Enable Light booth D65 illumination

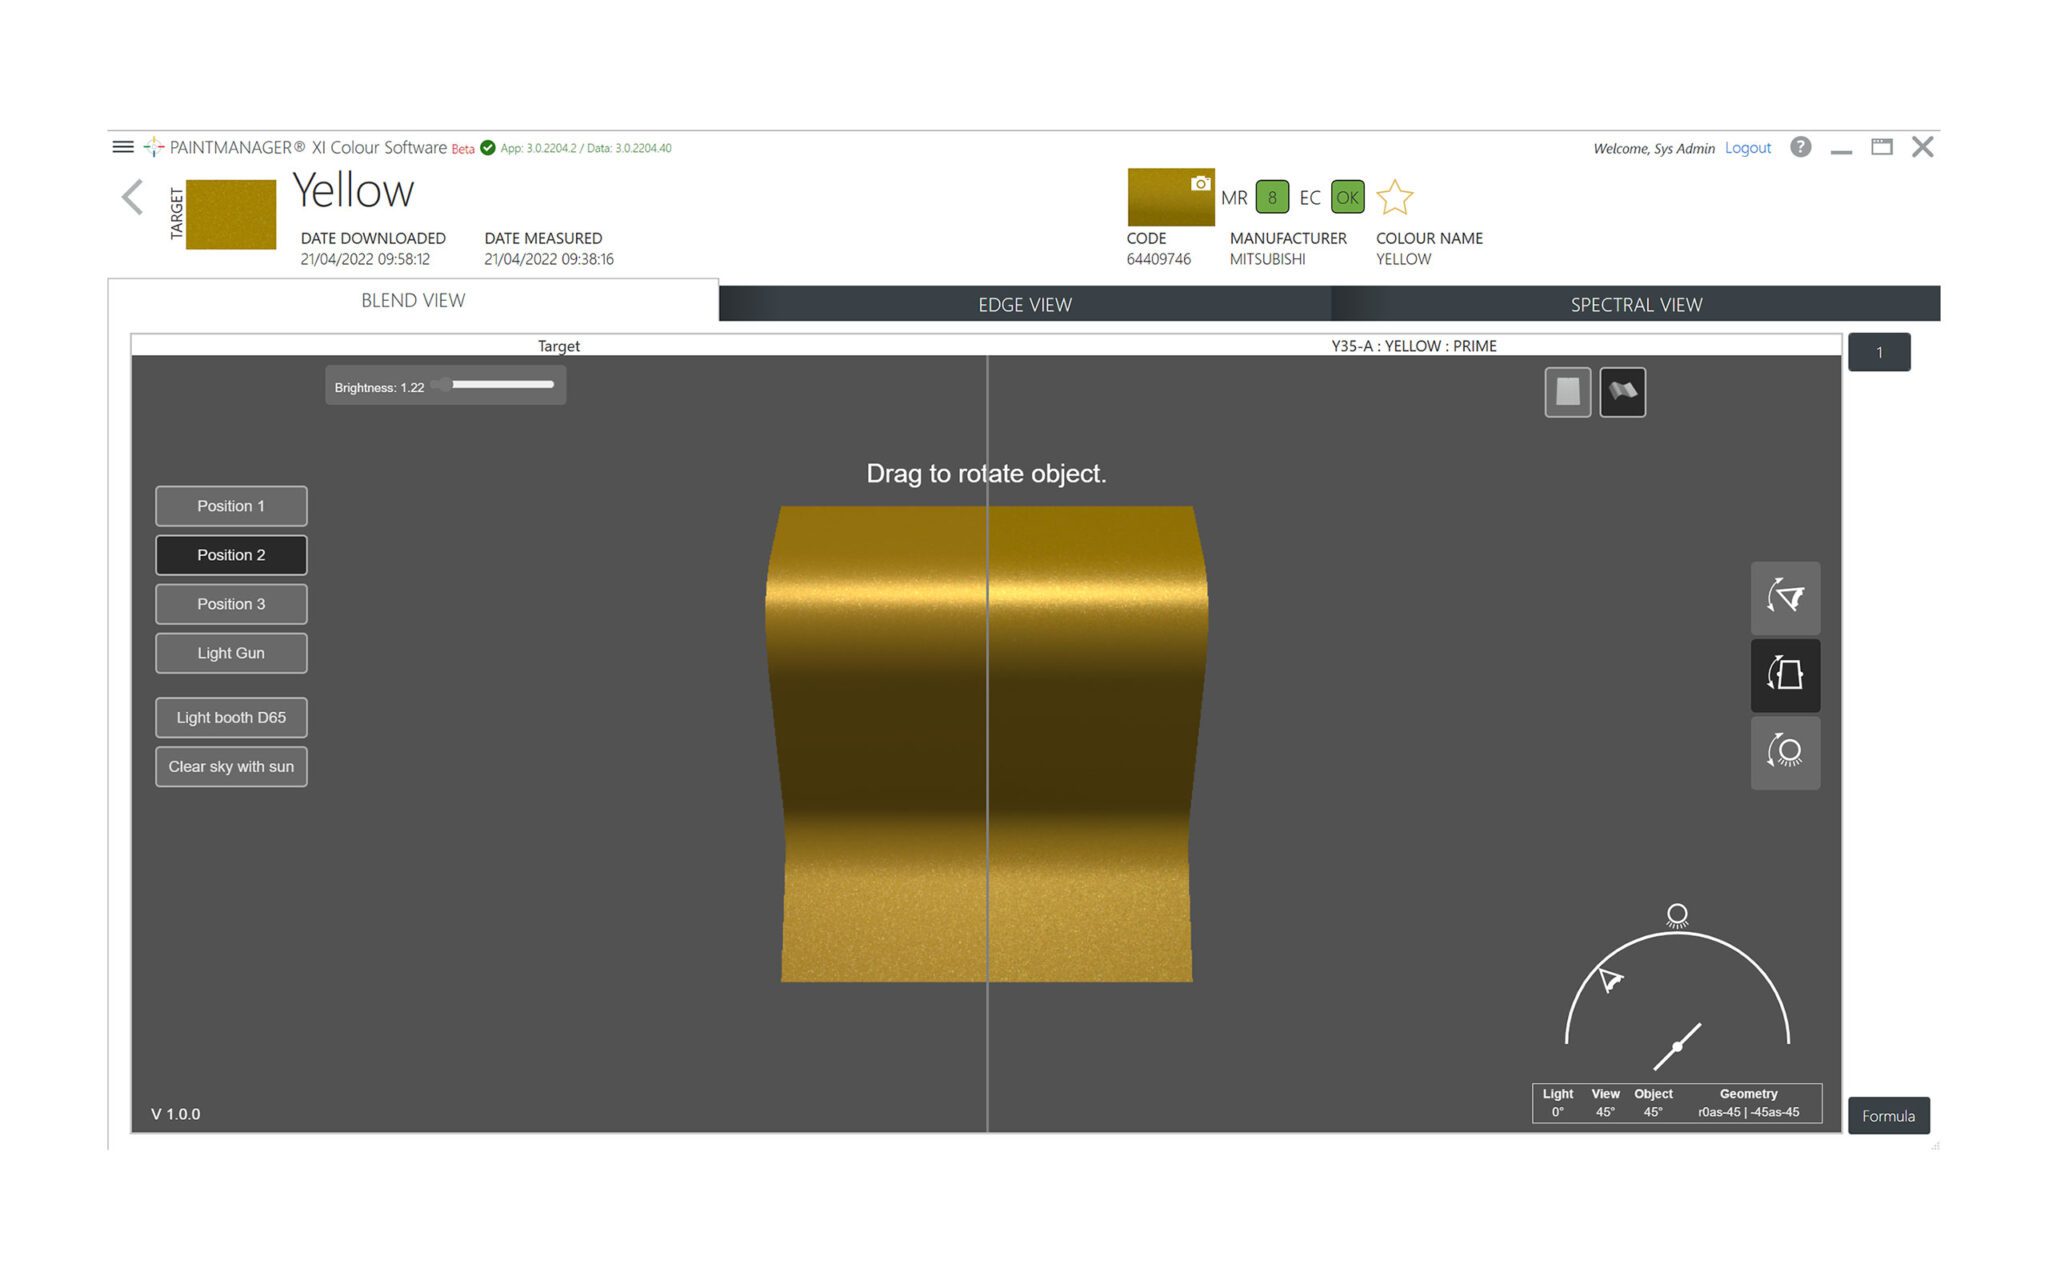click(230, 717)
